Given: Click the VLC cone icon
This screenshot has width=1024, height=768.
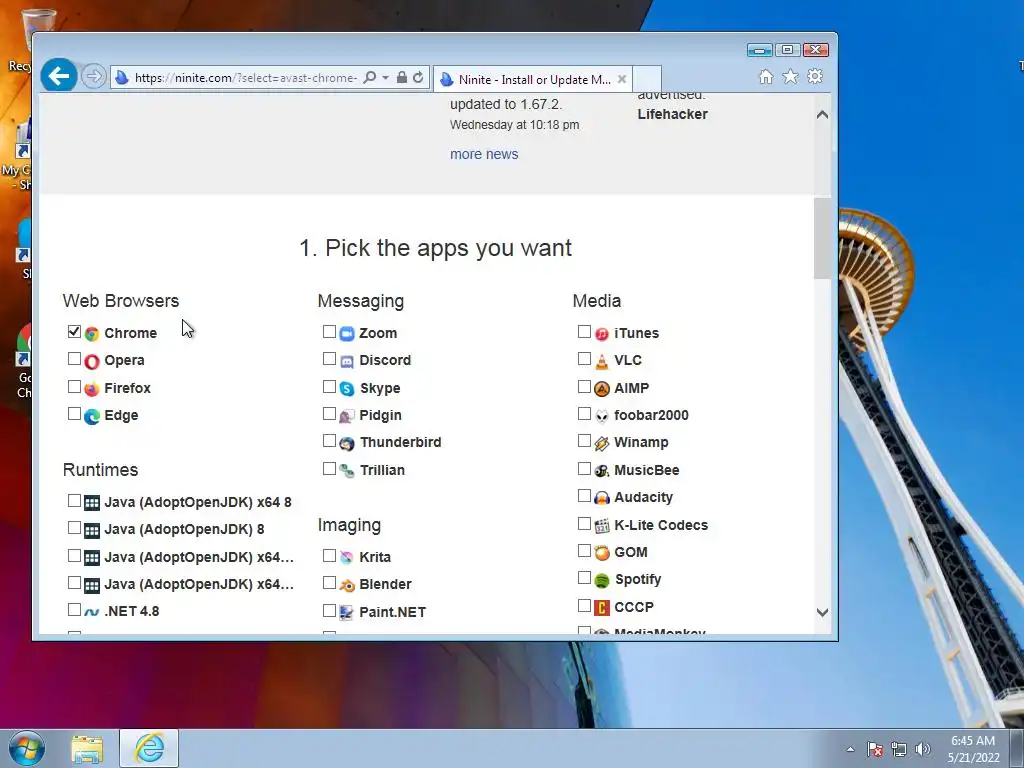Looking at the screenshot, I should [x=601, y=361].
